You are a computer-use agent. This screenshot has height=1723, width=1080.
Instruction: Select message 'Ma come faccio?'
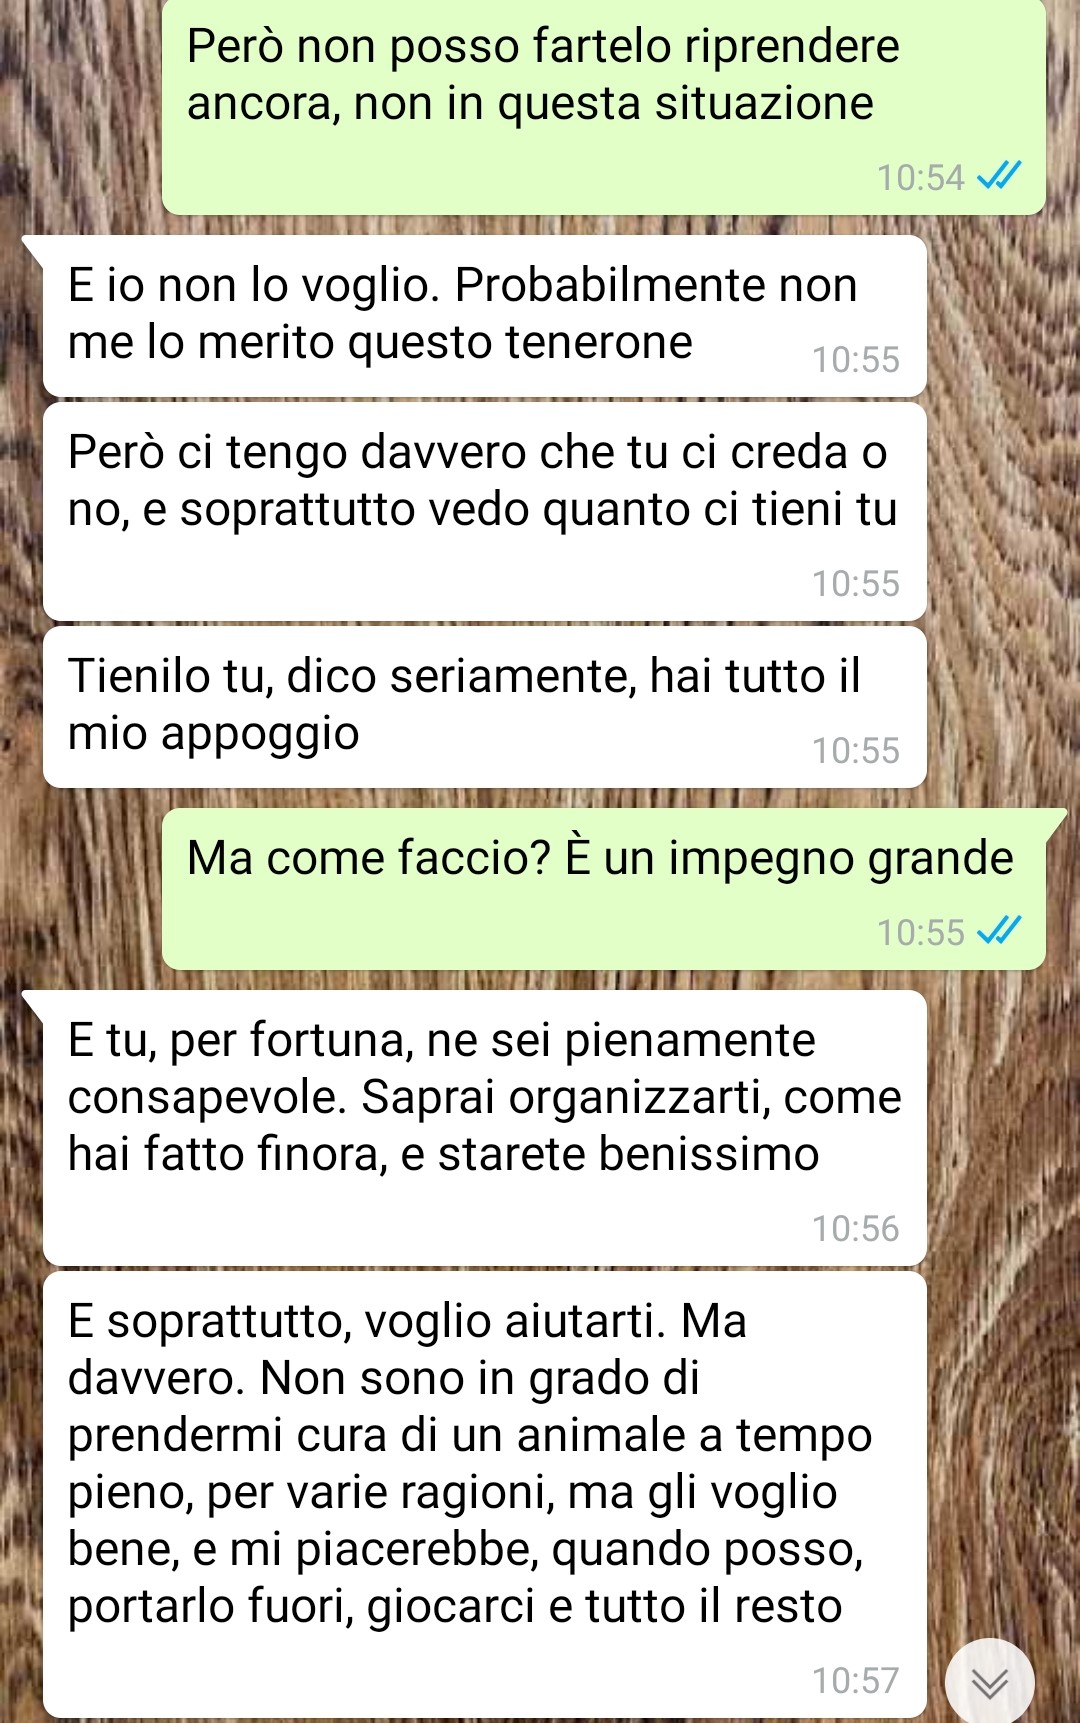tap(603, 889)
